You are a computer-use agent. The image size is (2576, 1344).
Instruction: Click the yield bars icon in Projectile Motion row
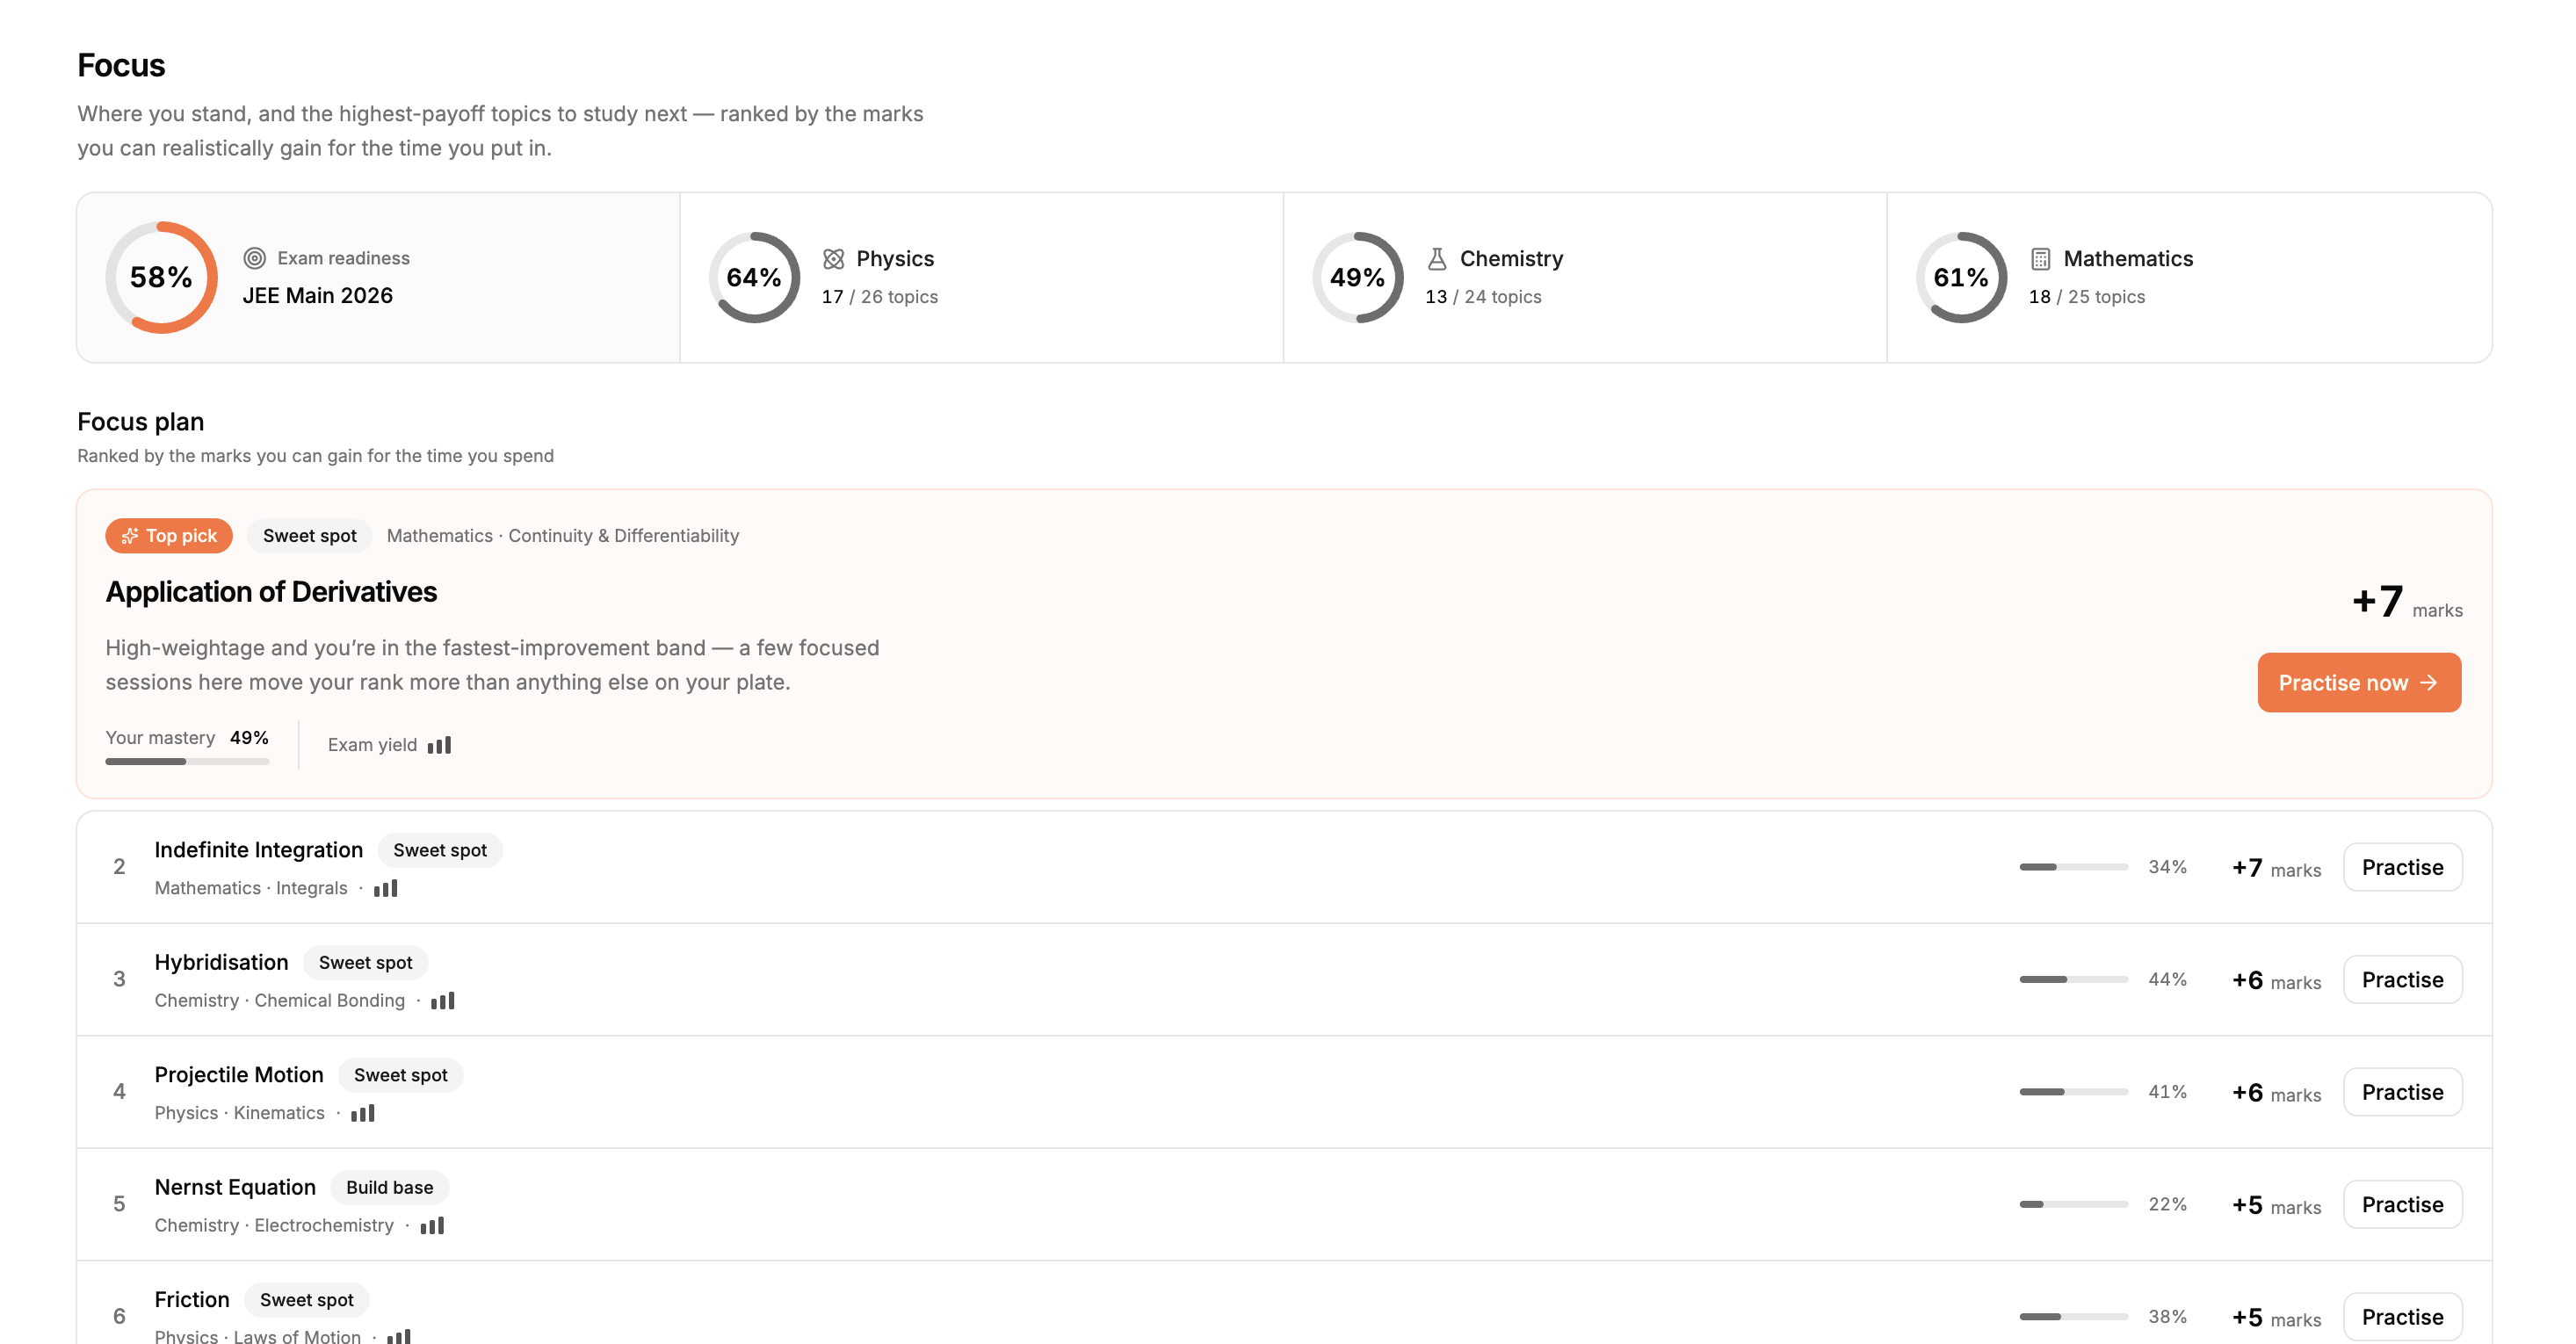tap(362, 1113)
